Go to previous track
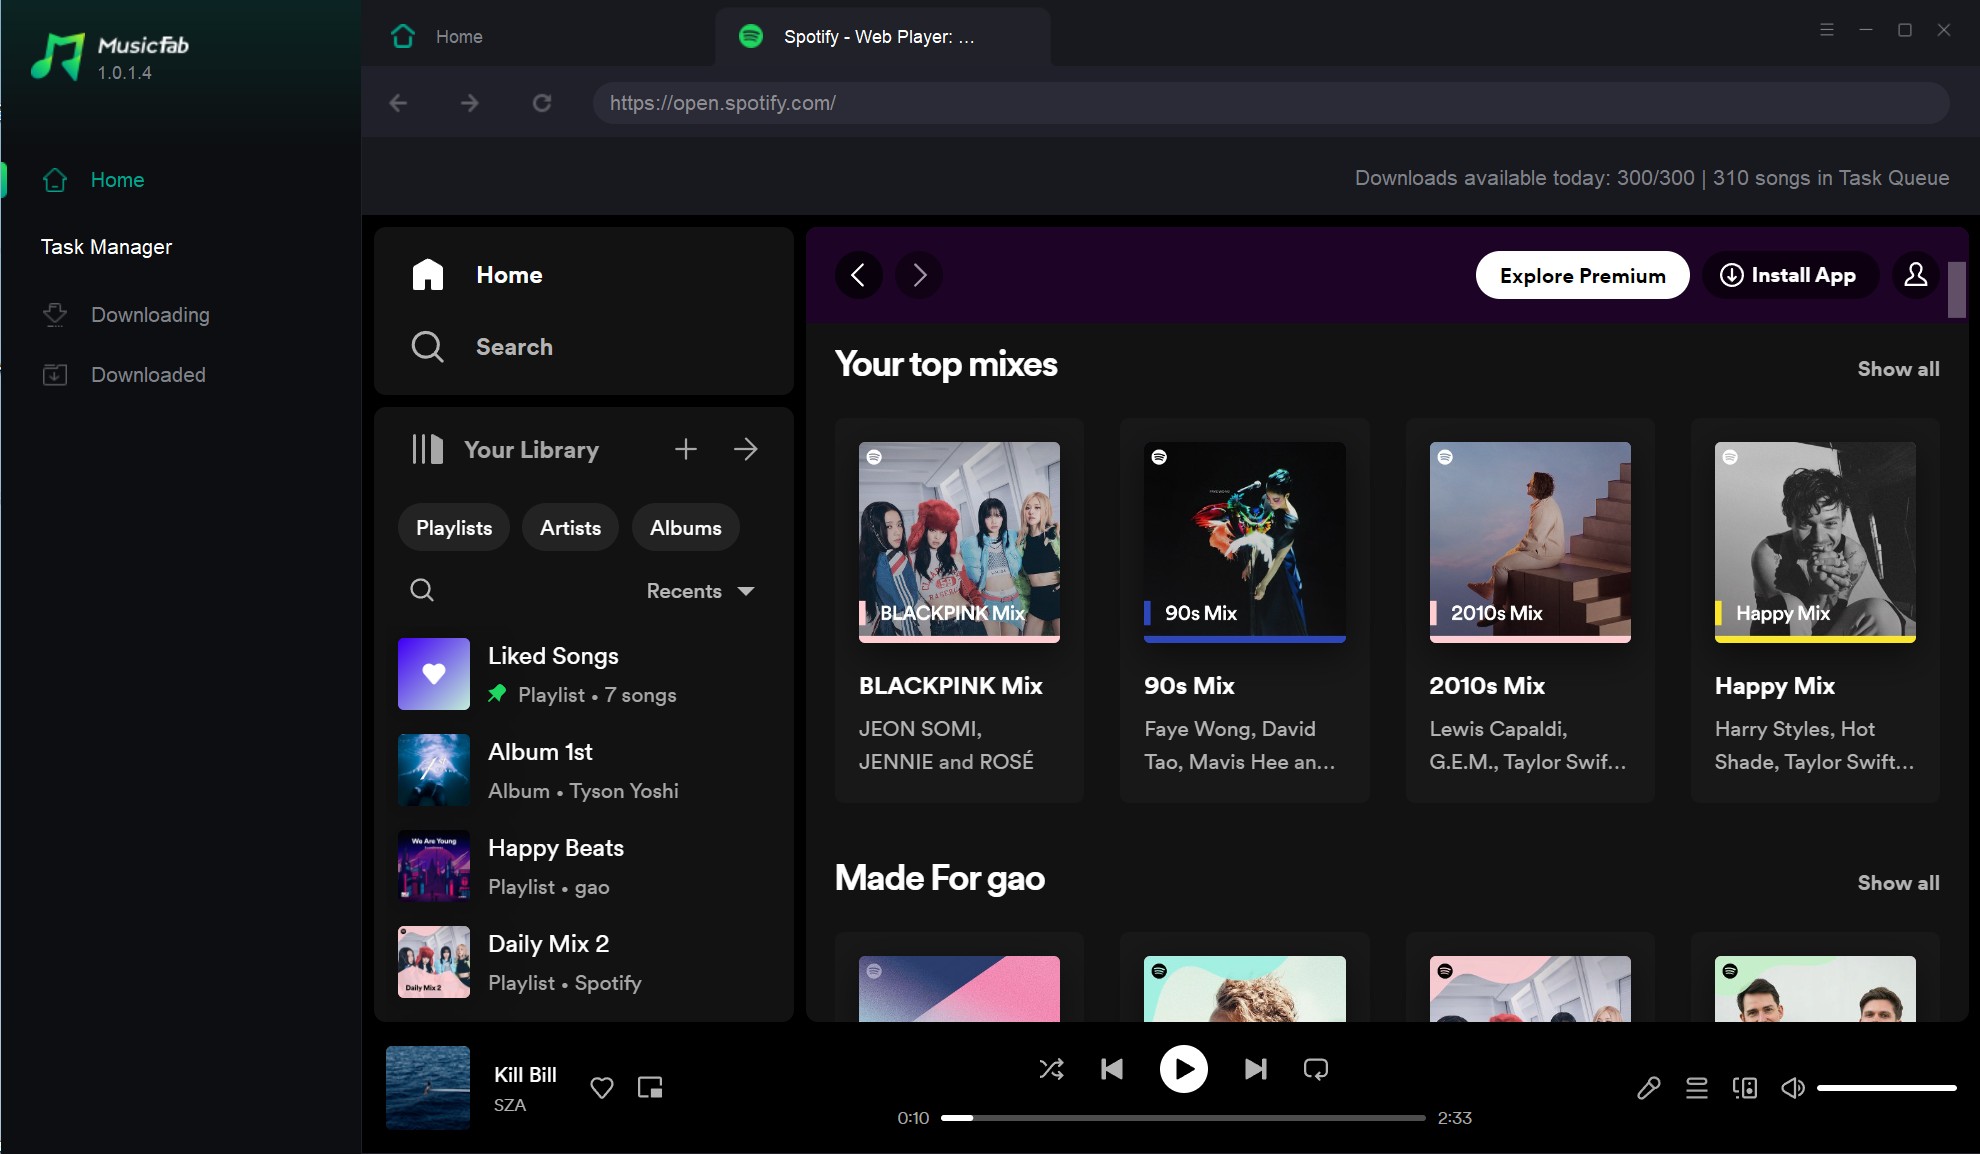 pyautogui.click(x=1112, y=1069)
